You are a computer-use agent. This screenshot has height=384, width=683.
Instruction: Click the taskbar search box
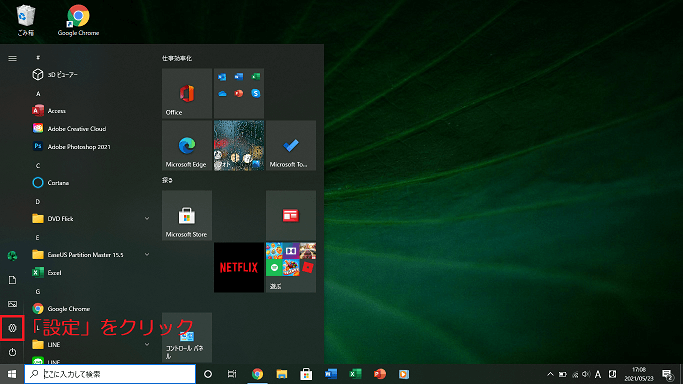[x=110, y=374]
